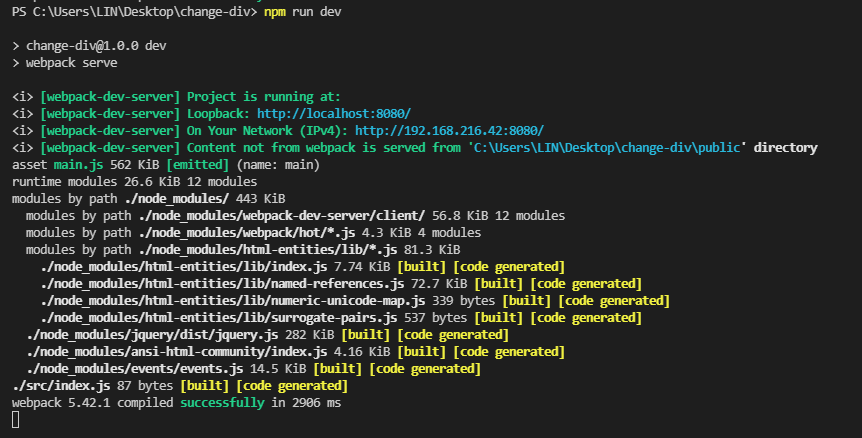Viewport: 862px width, 438px height.
Task: Click surrogate-pairs.js file path
Action: [x=219, y=318]
